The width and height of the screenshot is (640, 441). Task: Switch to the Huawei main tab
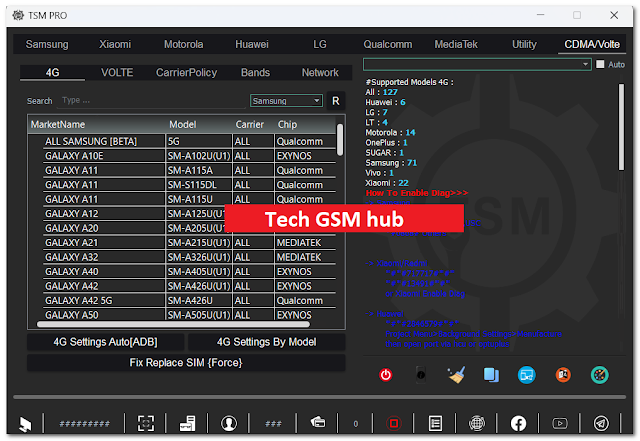[252, 44]
